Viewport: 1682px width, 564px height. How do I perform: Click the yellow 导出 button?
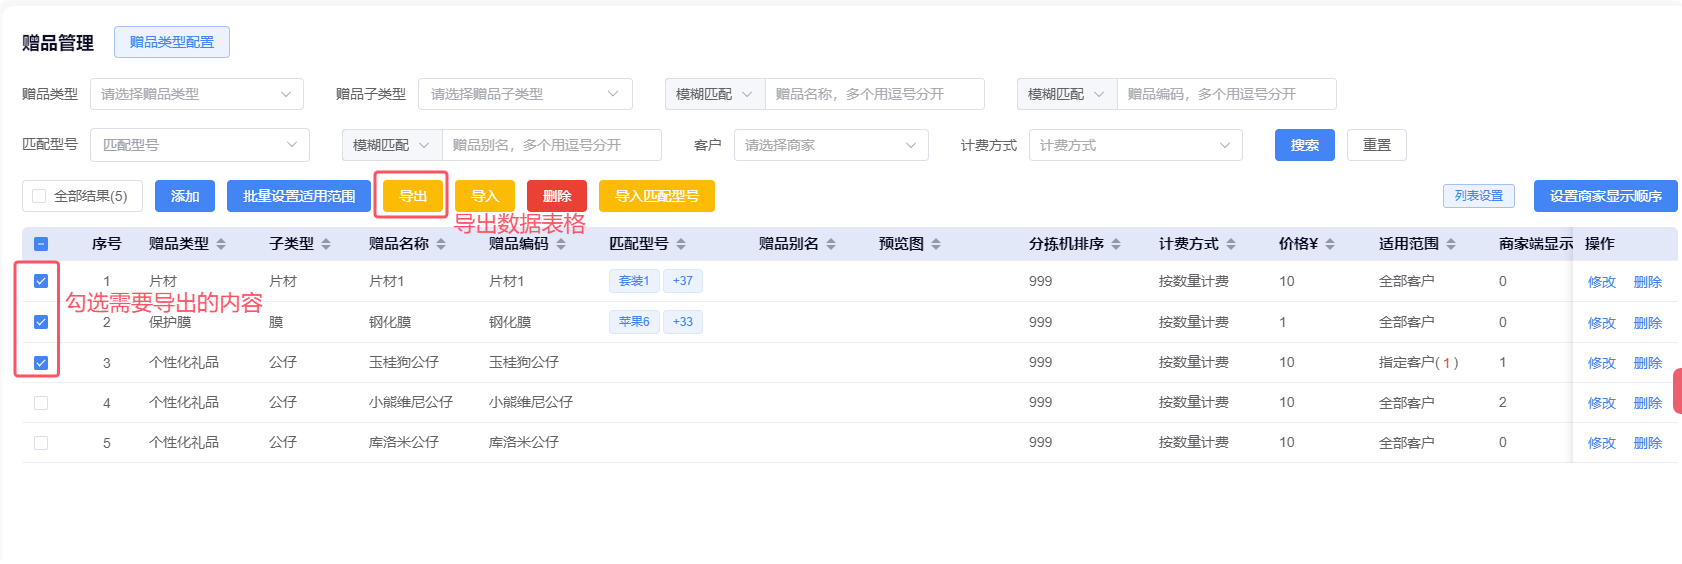[413, 196]
